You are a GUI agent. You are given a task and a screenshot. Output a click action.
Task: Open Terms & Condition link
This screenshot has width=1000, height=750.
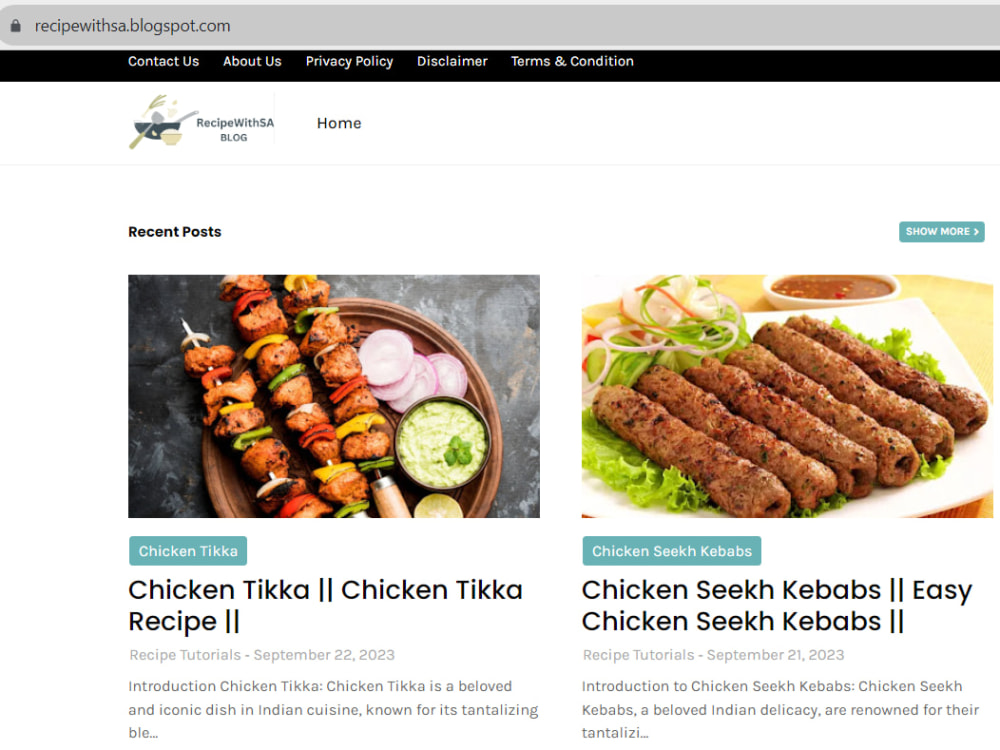(x=572, y=61)
